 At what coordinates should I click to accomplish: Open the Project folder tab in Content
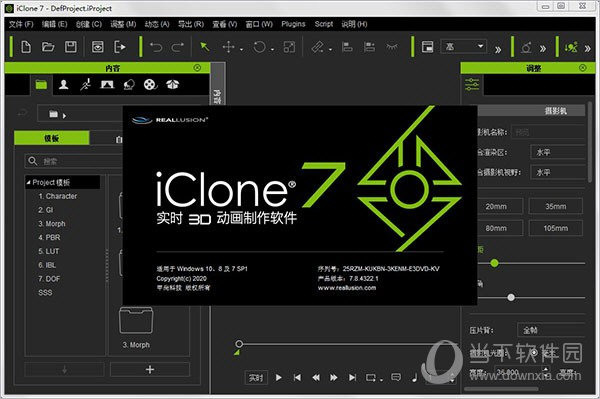(x=41, y=85)
